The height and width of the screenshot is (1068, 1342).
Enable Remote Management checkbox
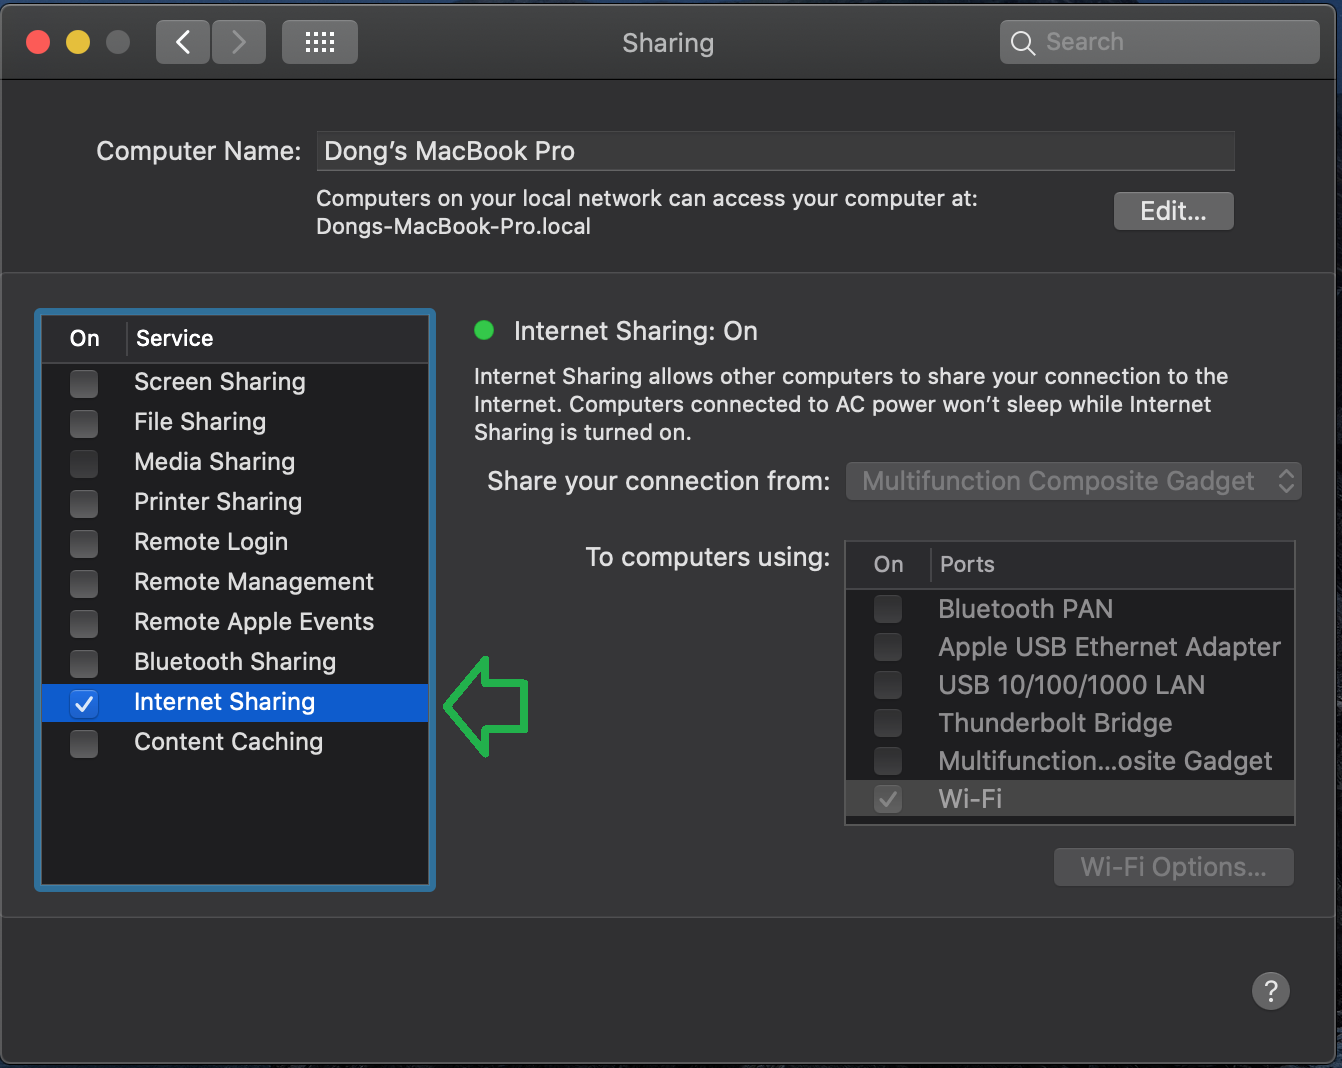[x=84, y=583]
